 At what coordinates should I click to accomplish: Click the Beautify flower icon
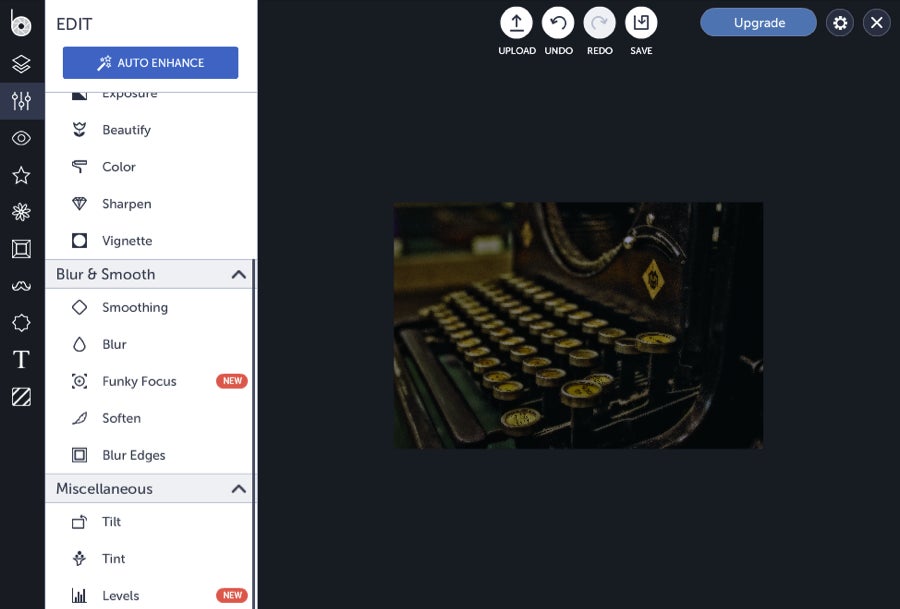point(79,130)
